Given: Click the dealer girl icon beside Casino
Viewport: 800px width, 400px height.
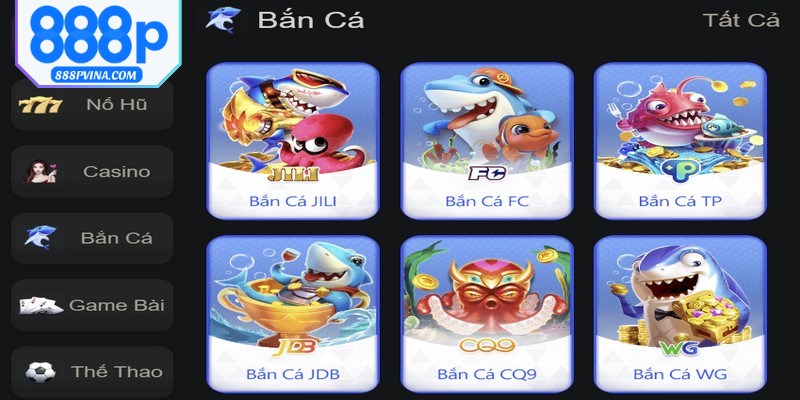Looking at the screenshot, I should (40, 171).
